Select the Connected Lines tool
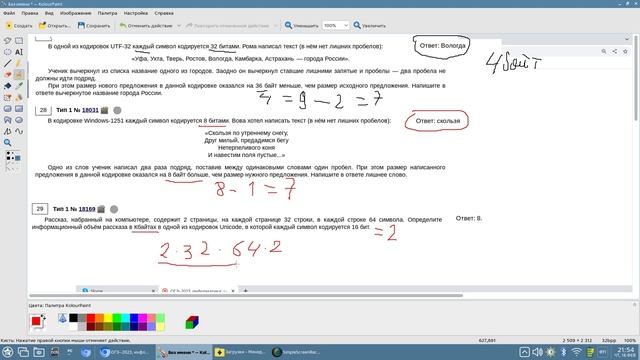 point(7,131)
